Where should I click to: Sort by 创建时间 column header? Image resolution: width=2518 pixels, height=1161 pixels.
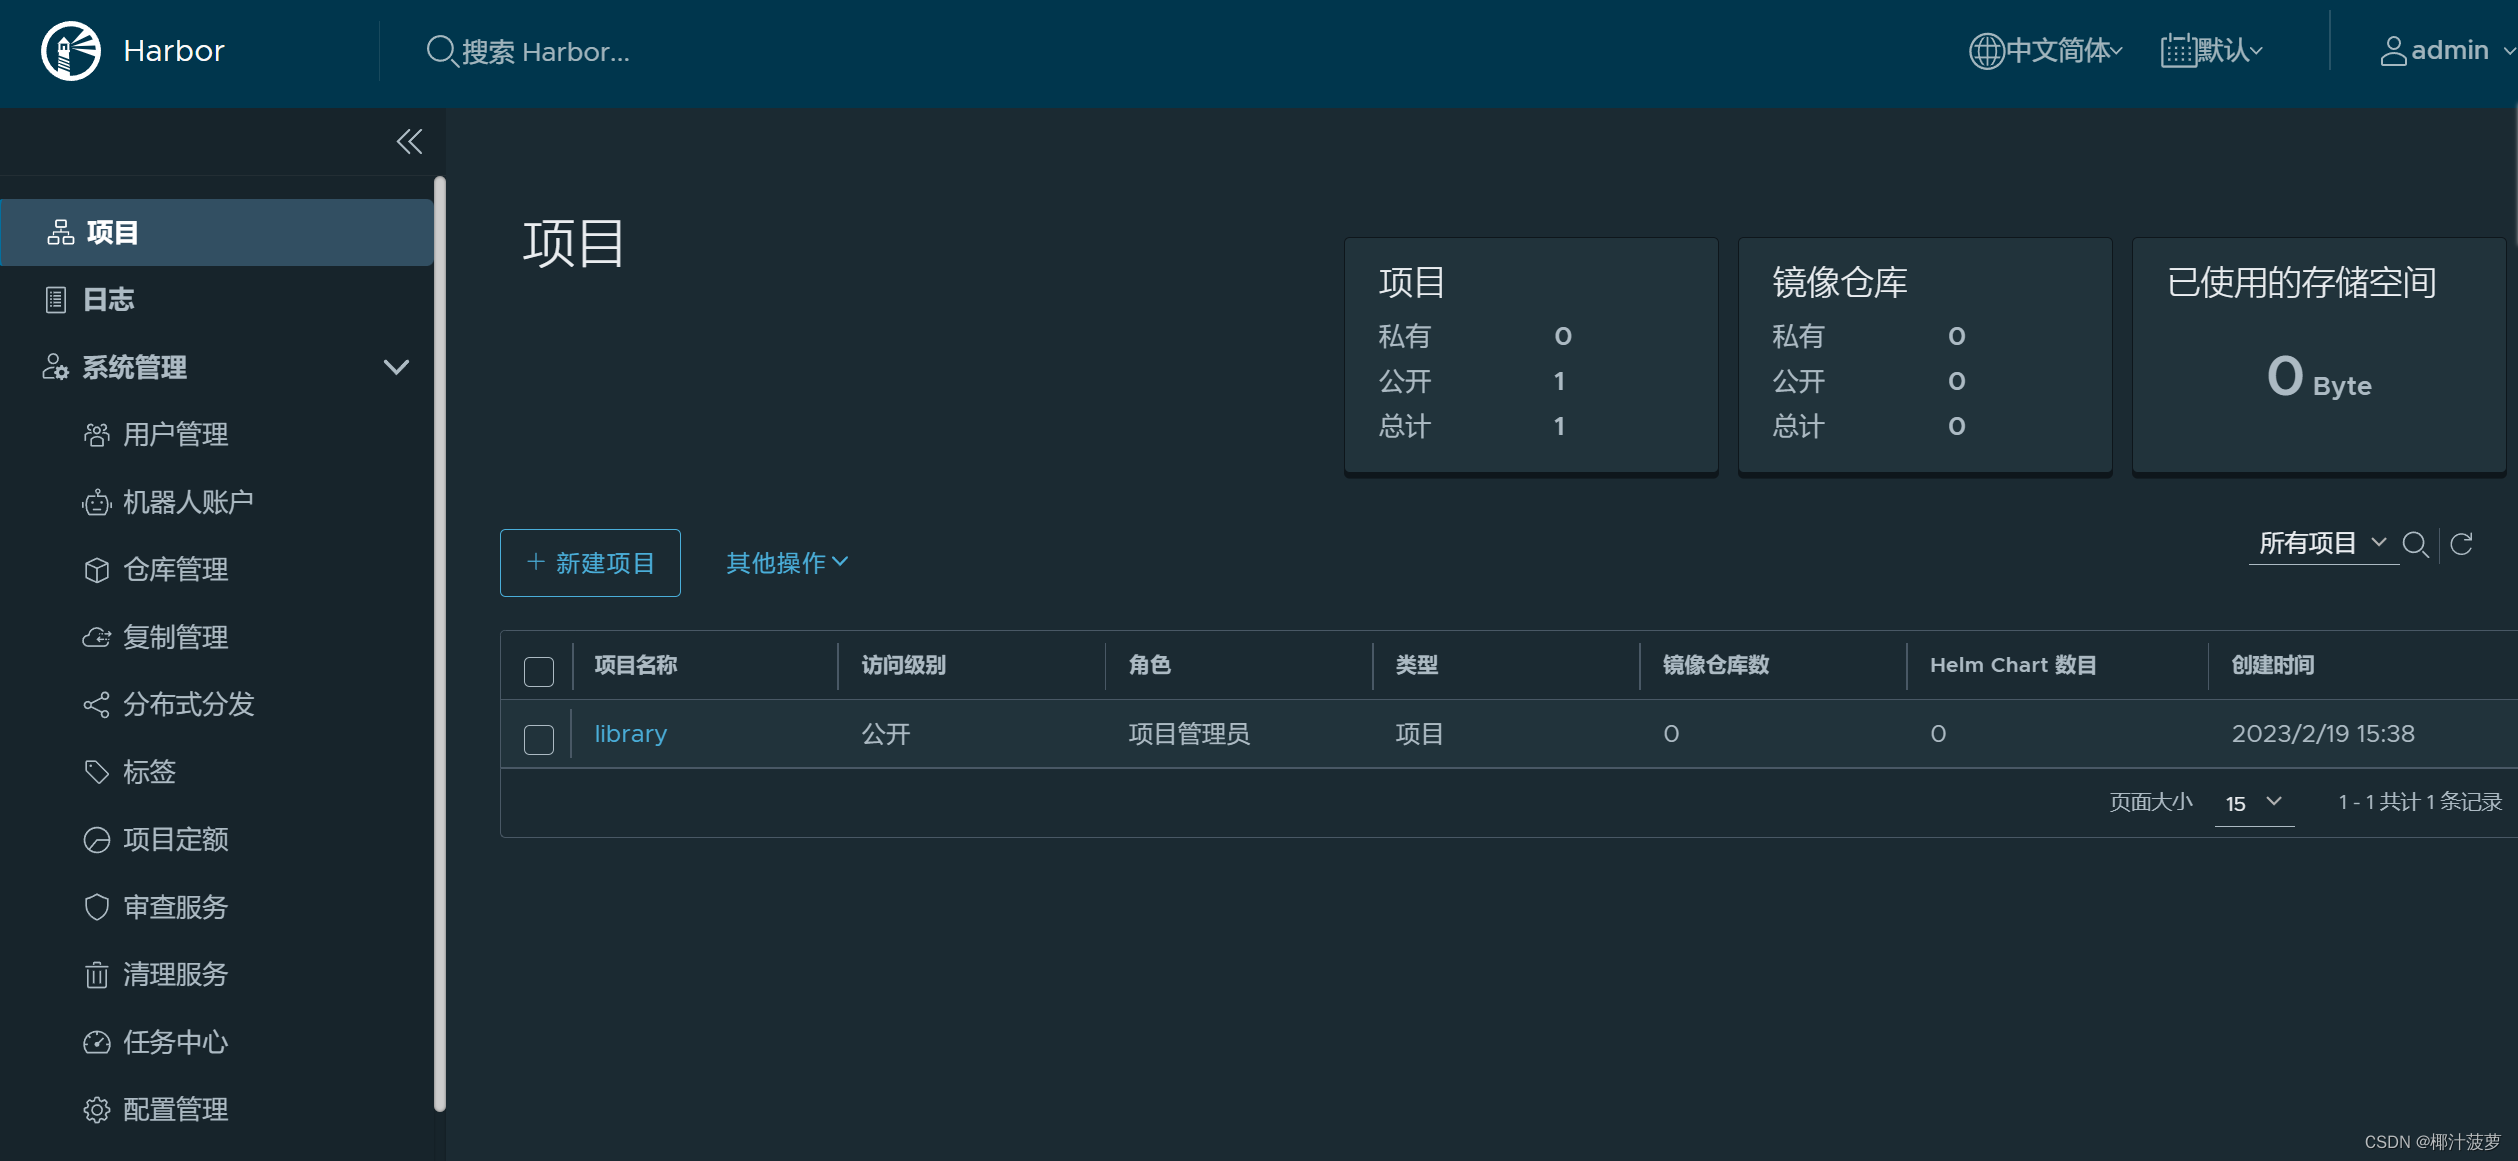coord(2272,665)
